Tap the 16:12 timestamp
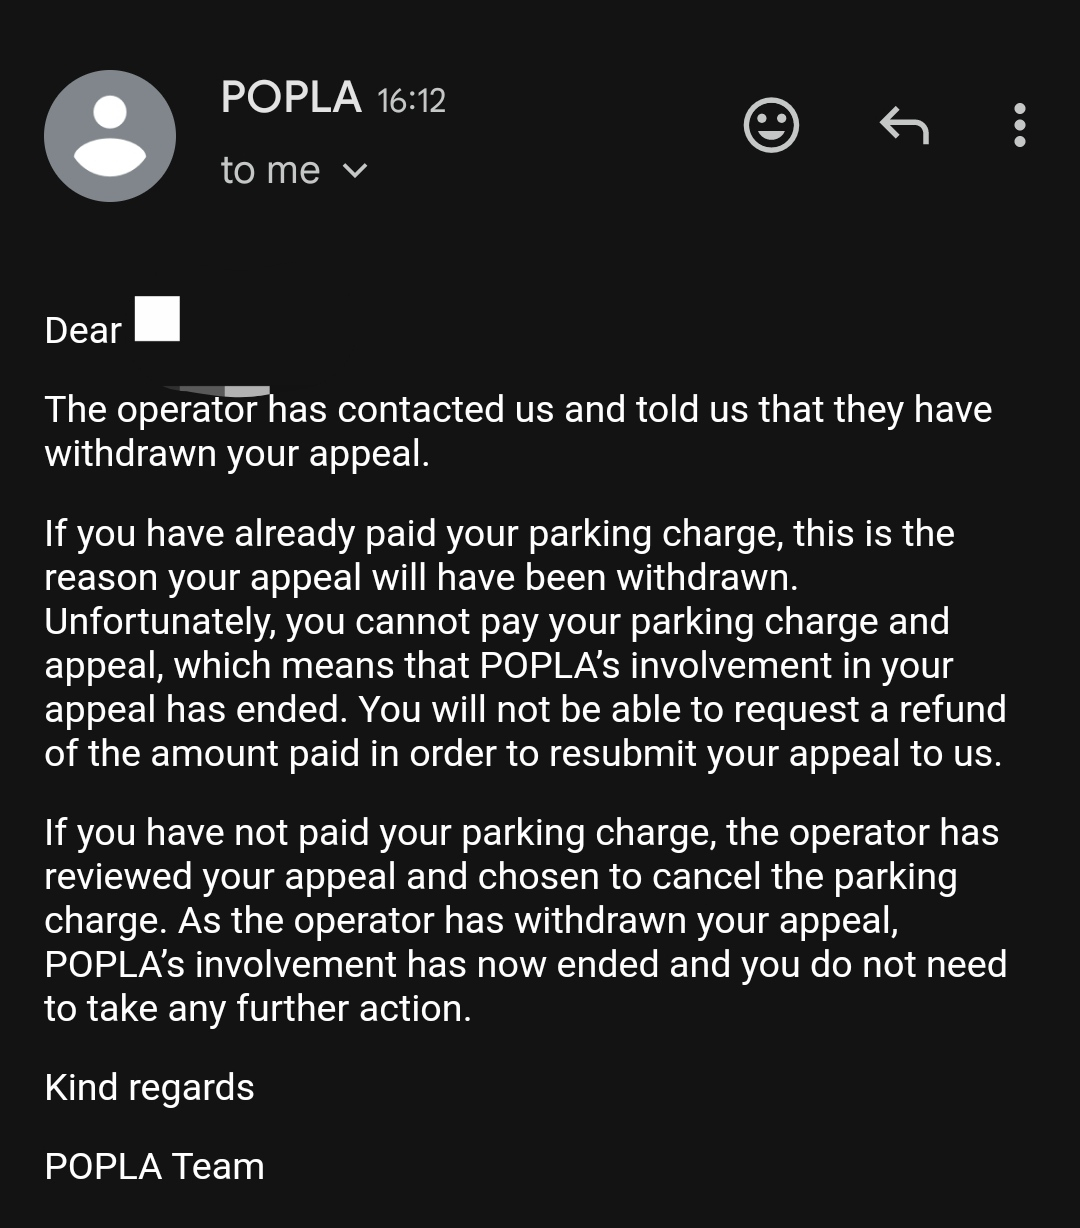This screenshot has height=1228, width=1080. tap(411, 100)
